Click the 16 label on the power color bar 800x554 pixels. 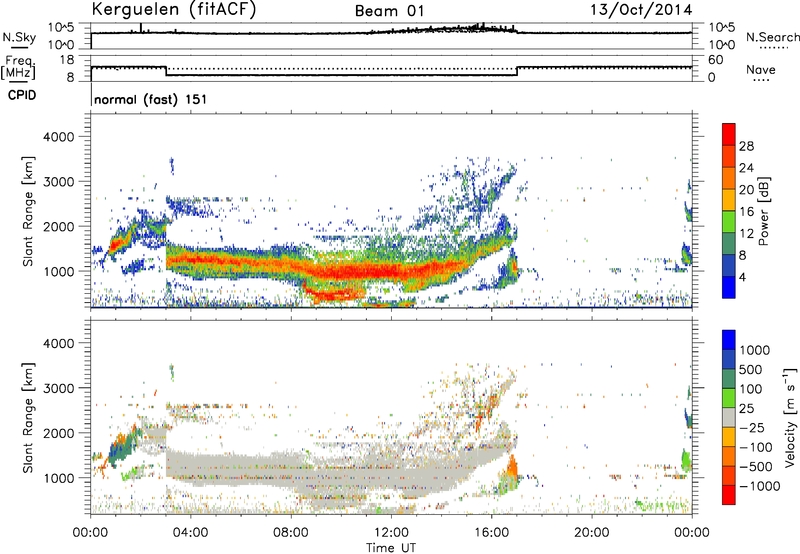(x=746, y=212)
